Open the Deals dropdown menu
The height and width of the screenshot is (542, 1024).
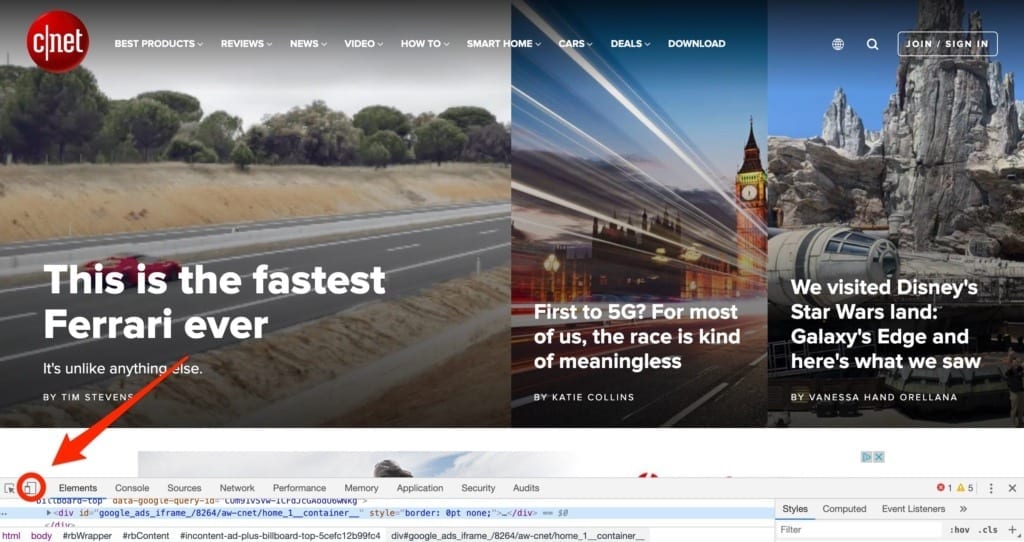[x=630, y=44]
